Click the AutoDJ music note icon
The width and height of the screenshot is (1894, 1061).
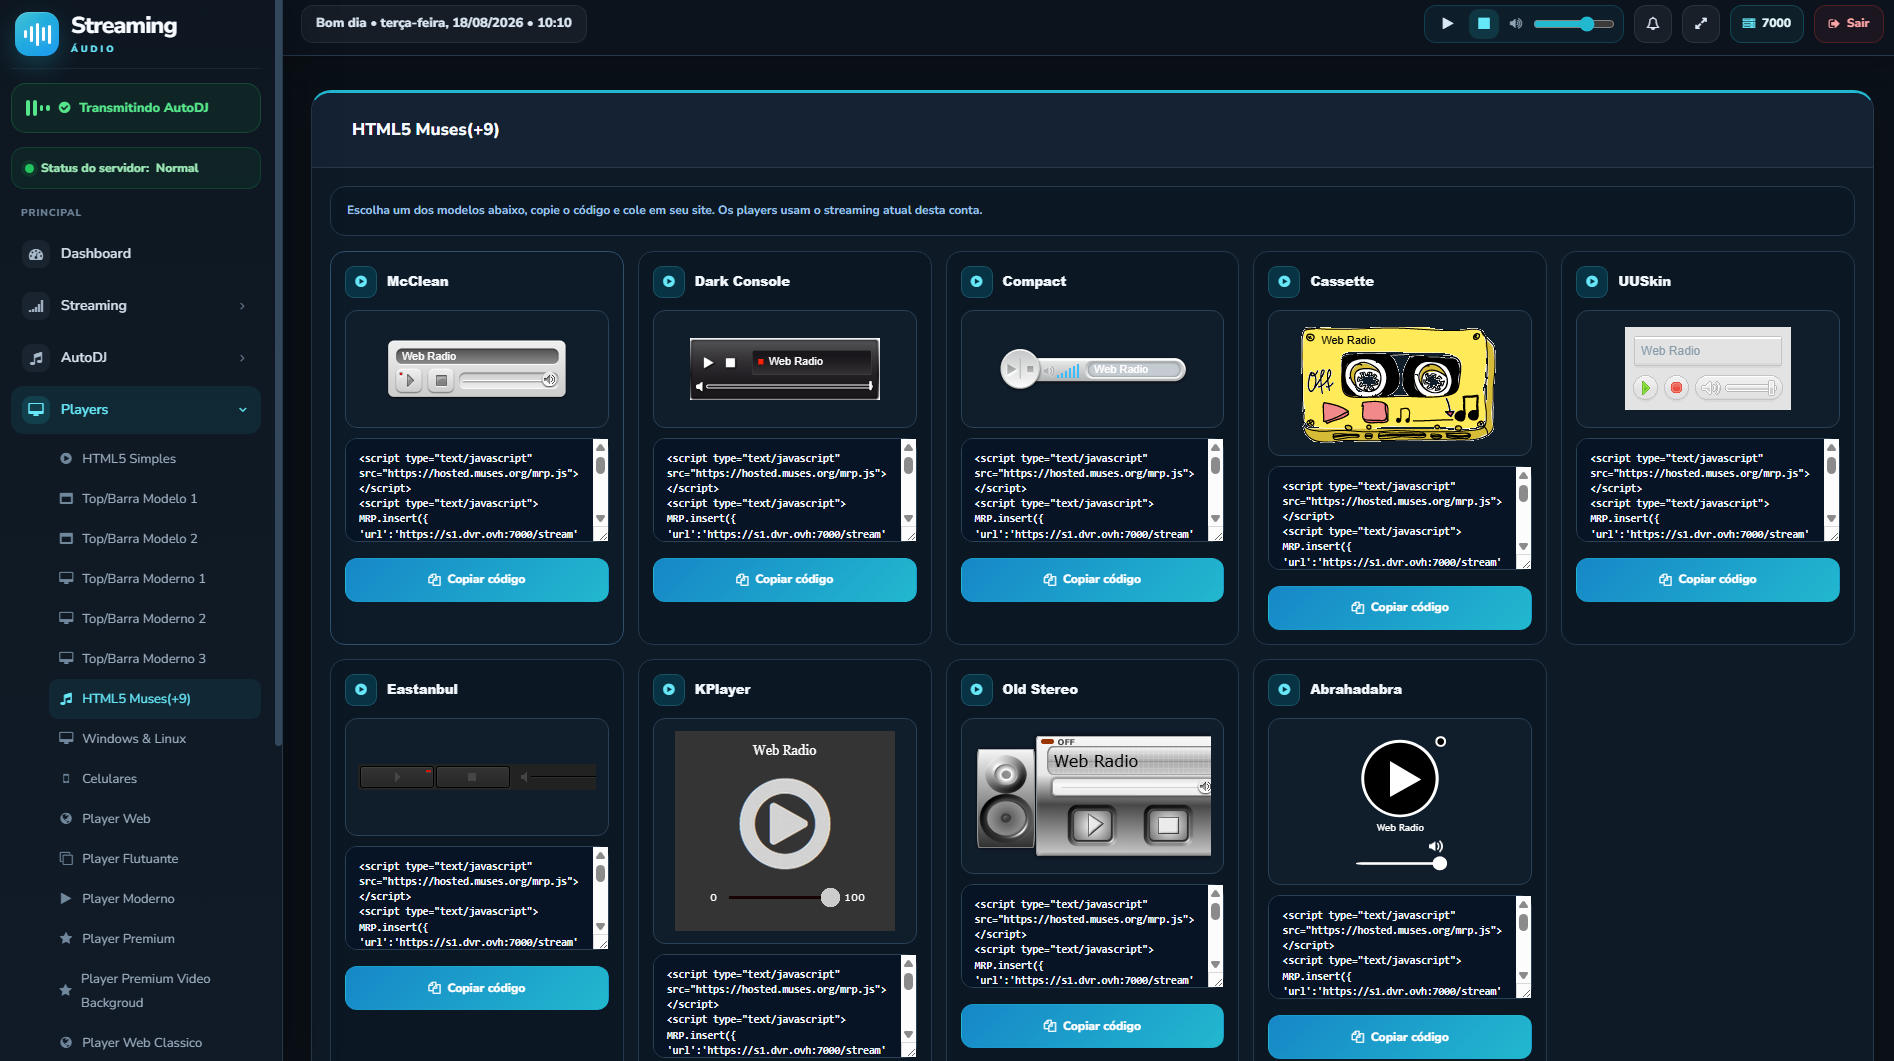(x=36, y=358)
